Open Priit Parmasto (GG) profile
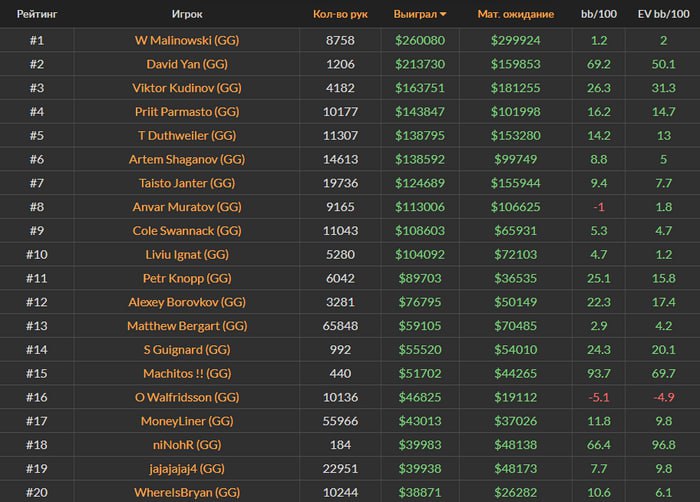The width and height of the screenshot is (700, 502). click(187, 112)
